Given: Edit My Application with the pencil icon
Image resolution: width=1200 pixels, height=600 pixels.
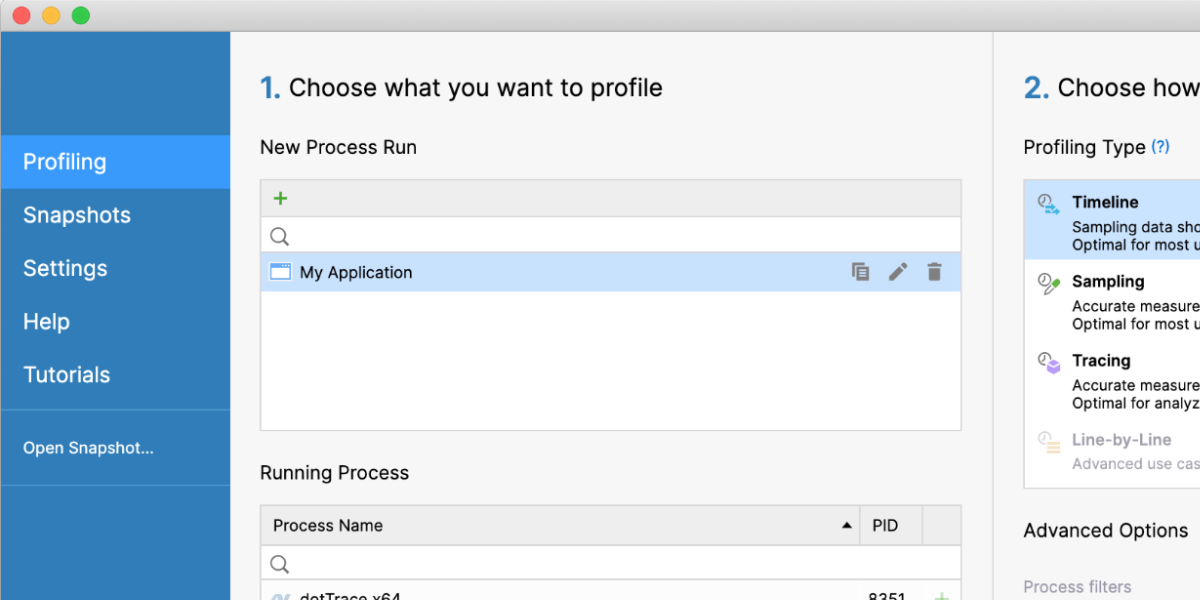Looking at the screenshot, I should [898, 272].
